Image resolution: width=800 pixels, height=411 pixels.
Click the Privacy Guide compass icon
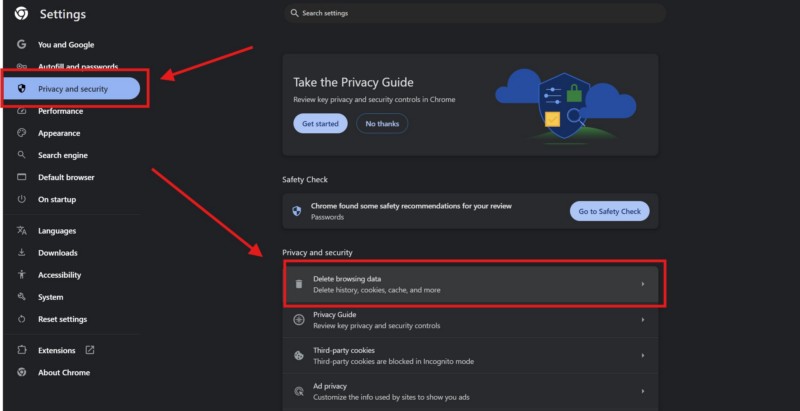pyautogui.click(x=298, y=320)
